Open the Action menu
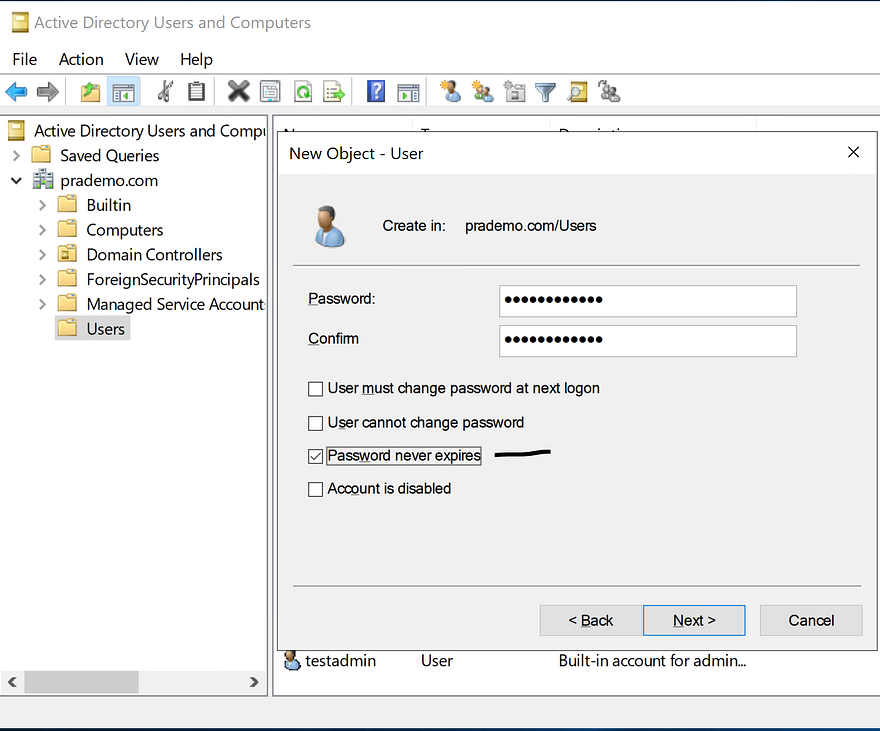This screenshot has height=731, width=880. pyautogui.click(x=81, y=59)
